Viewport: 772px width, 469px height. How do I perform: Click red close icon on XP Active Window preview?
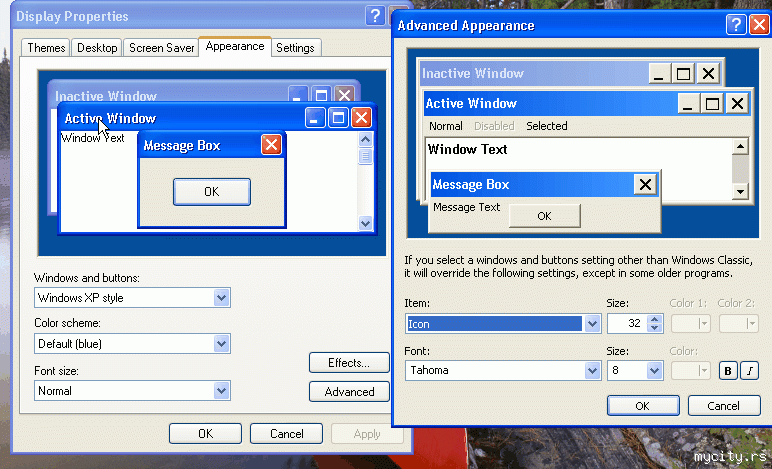pyautogui.click(x=361, y=118)
